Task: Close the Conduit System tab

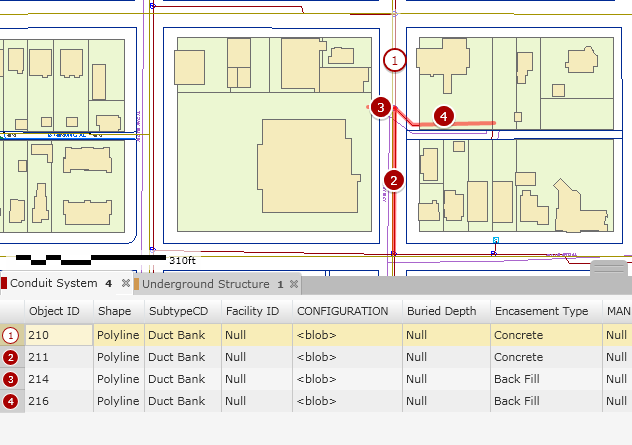Action: coord(125,284)
